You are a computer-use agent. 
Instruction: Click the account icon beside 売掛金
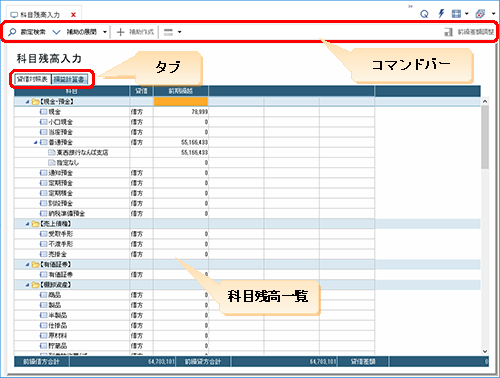click(x=43, y=254)
